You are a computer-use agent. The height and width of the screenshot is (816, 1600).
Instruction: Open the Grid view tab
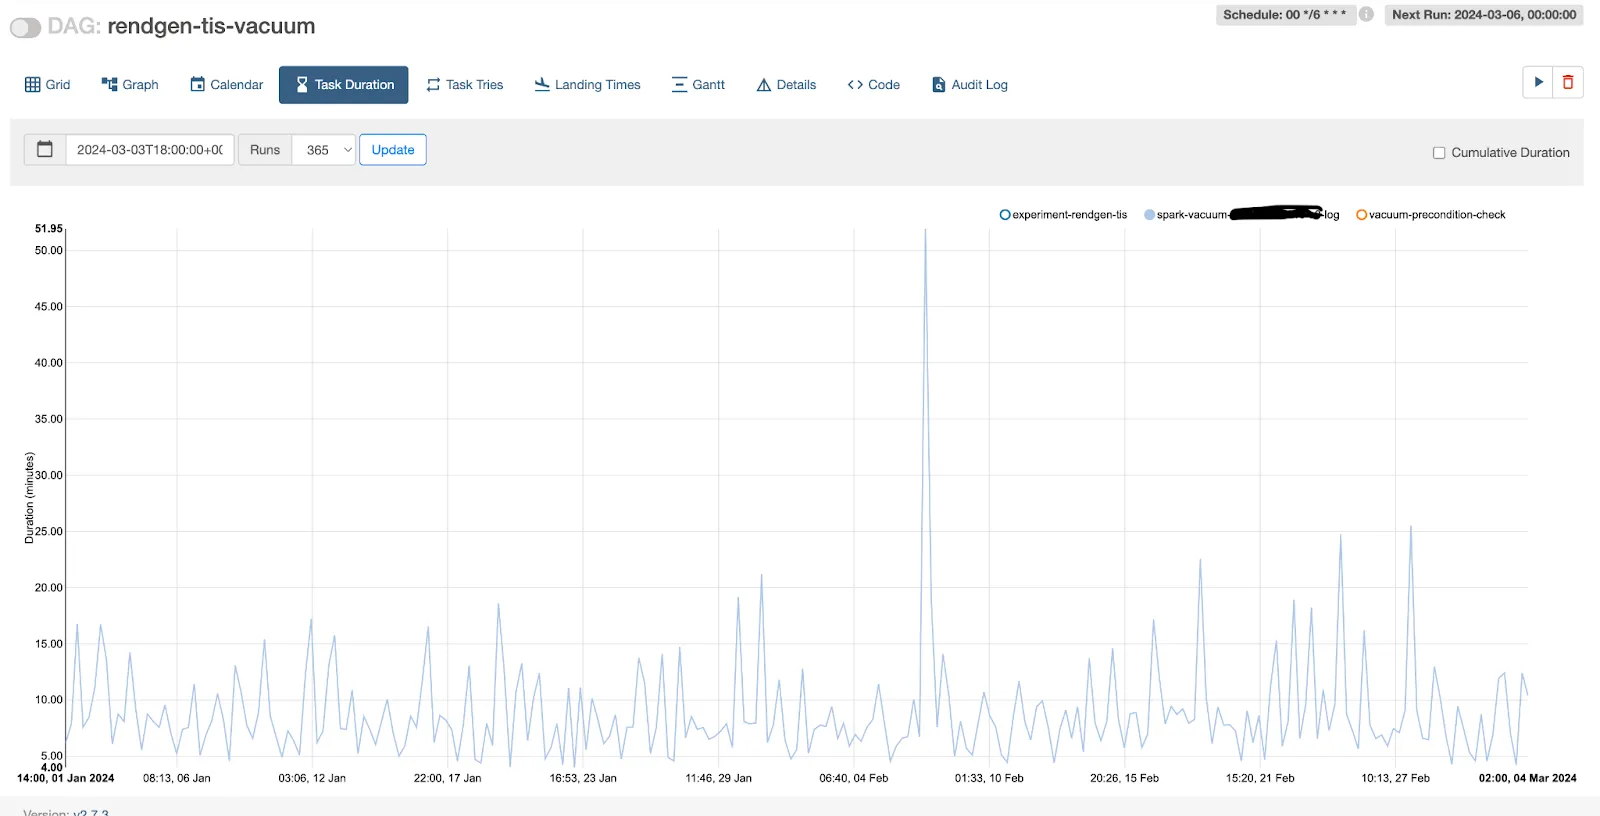[x=47, y=85]
